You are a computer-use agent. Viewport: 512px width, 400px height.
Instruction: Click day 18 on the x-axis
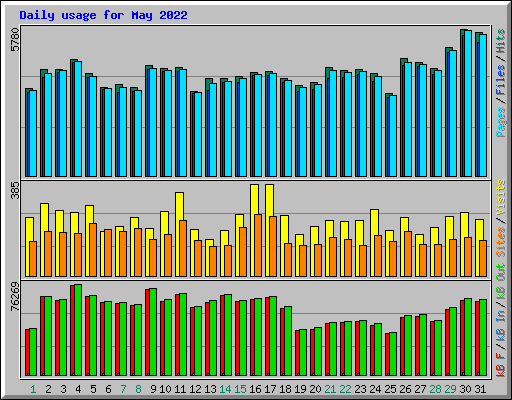point(285,389)
